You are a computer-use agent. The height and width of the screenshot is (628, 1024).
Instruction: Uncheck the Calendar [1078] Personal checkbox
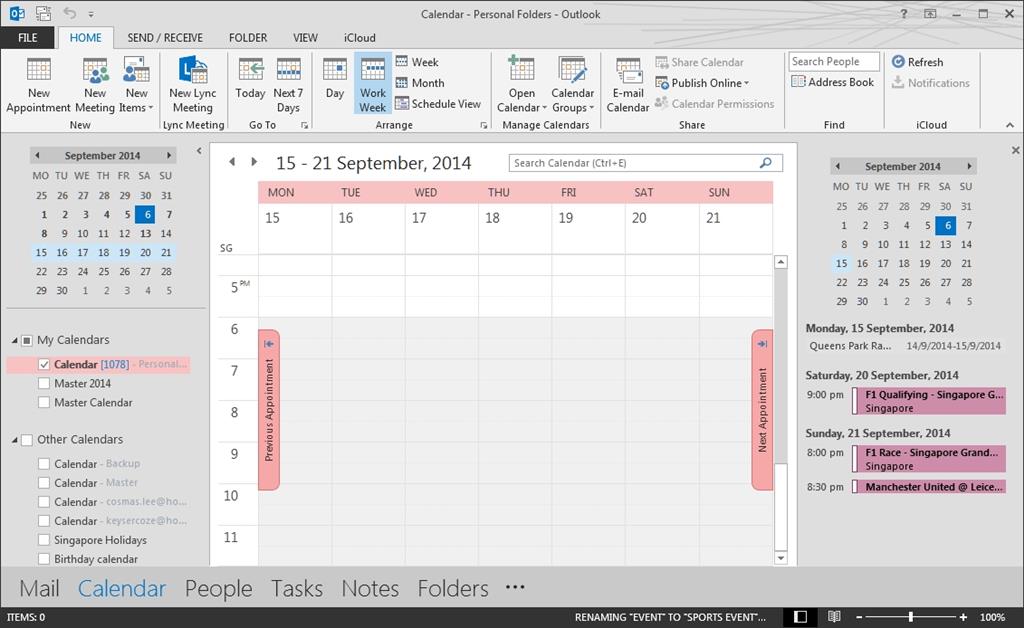coord(44,364)
